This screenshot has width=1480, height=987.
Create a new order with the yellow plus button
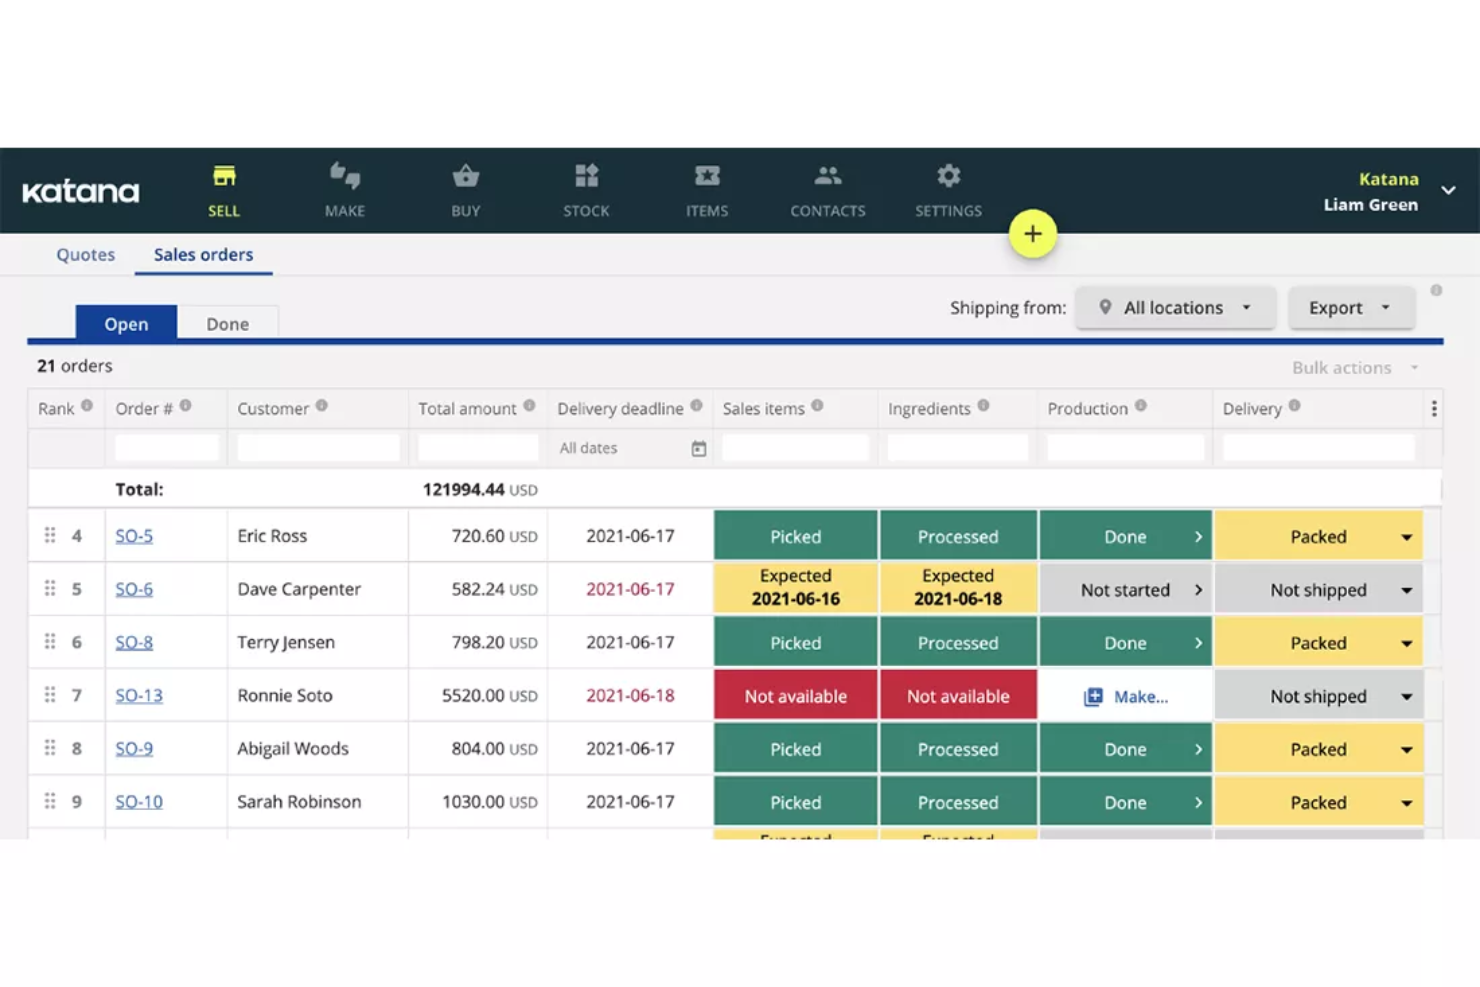[1033, 233]
